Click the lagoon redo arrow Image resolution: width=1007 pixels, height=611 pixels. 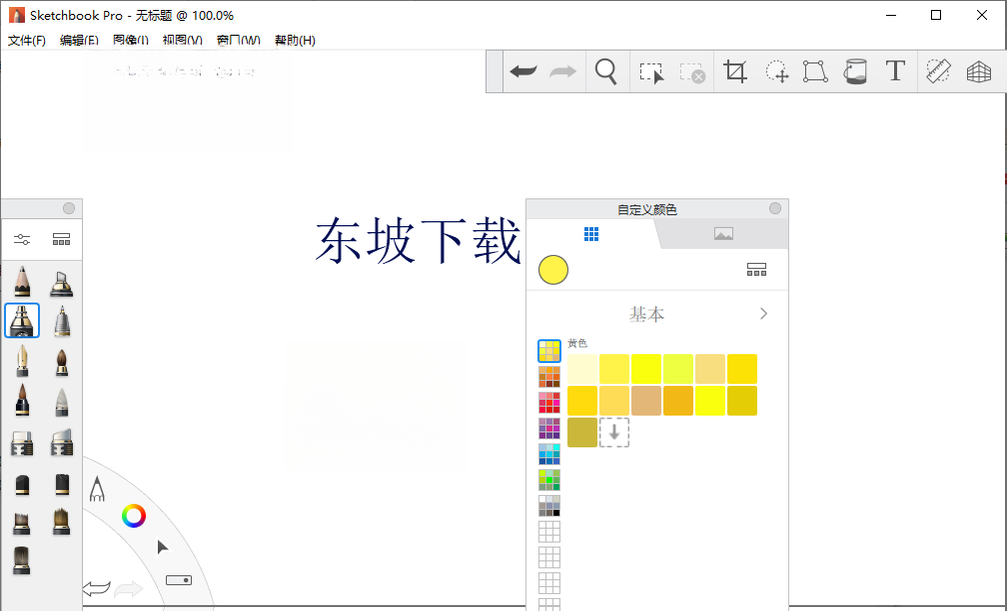(128, 588)
